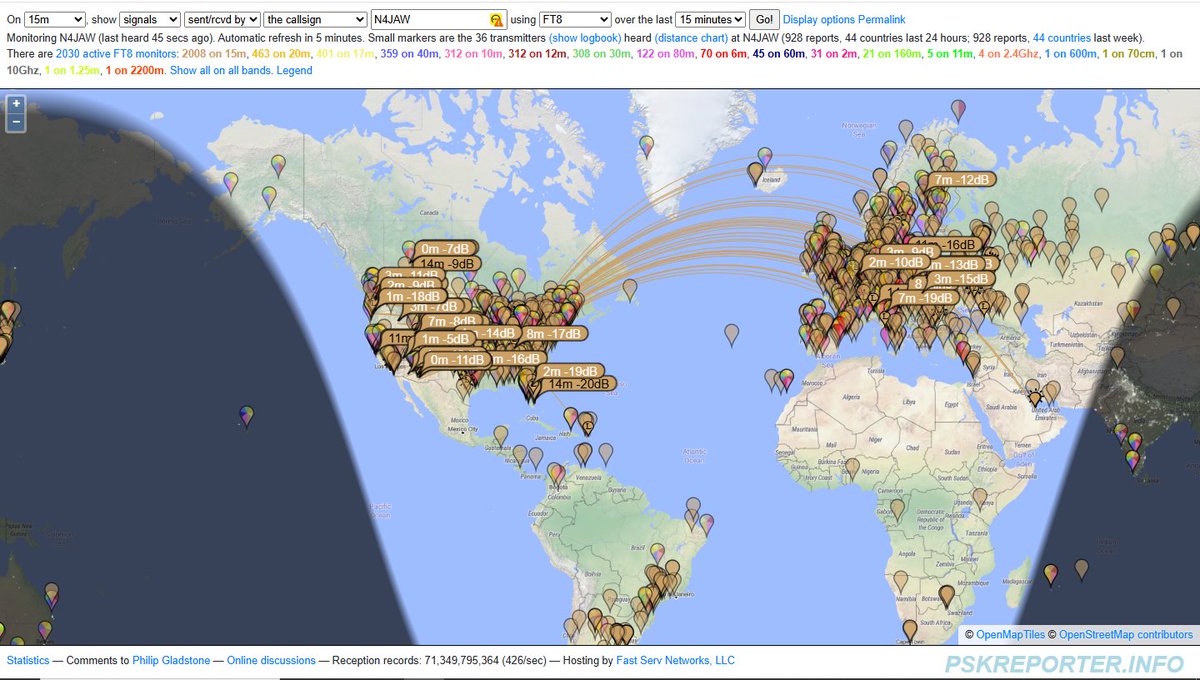Viewport: 1200px width, 680px height.
Task: Switch to '312 on 10m' band link
Action: click(x=474, y=54)
